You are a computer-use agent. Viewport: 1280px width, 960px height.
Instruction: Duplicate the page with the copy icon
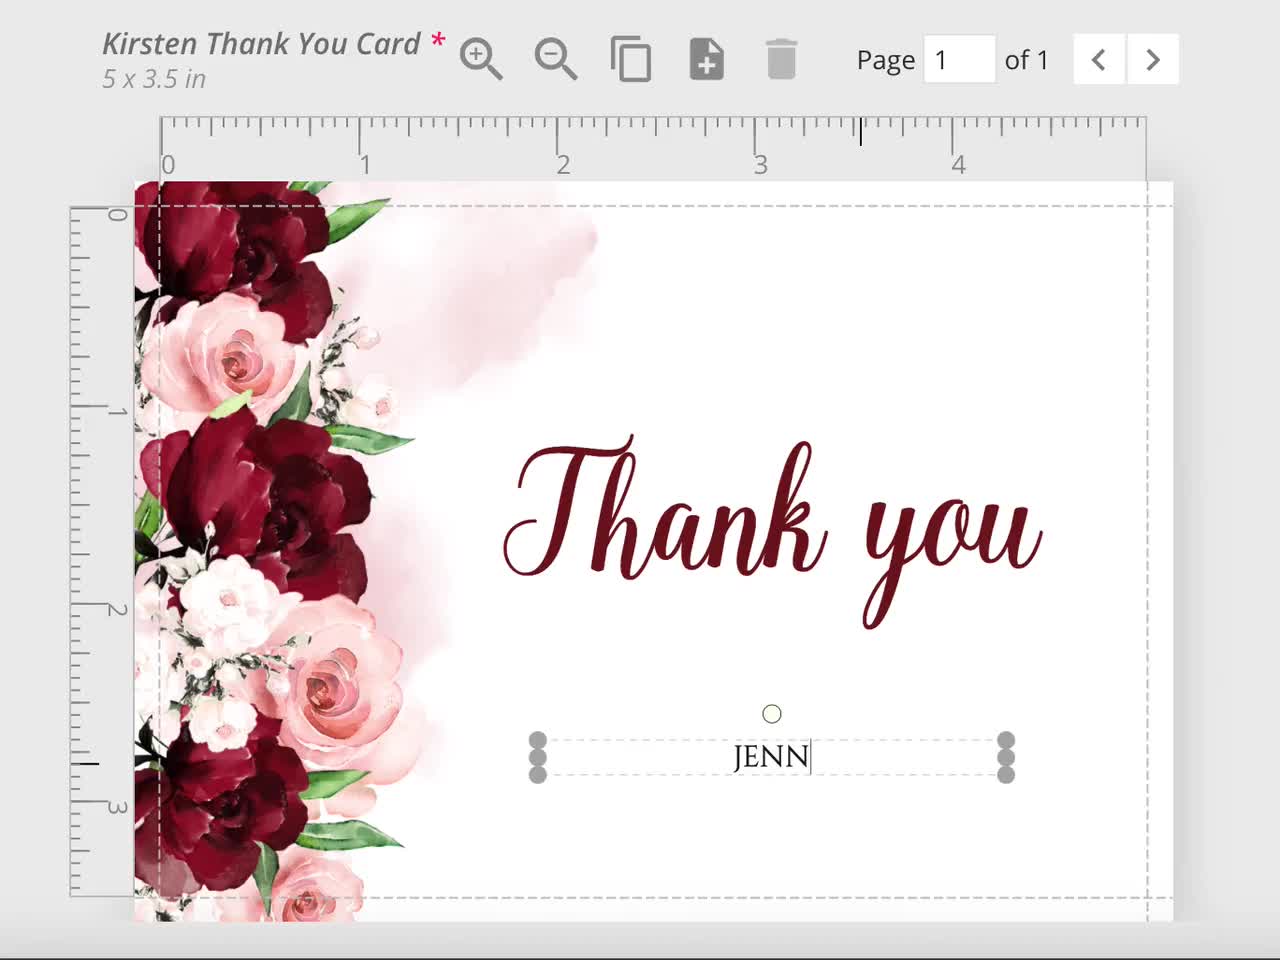point(631,60)
